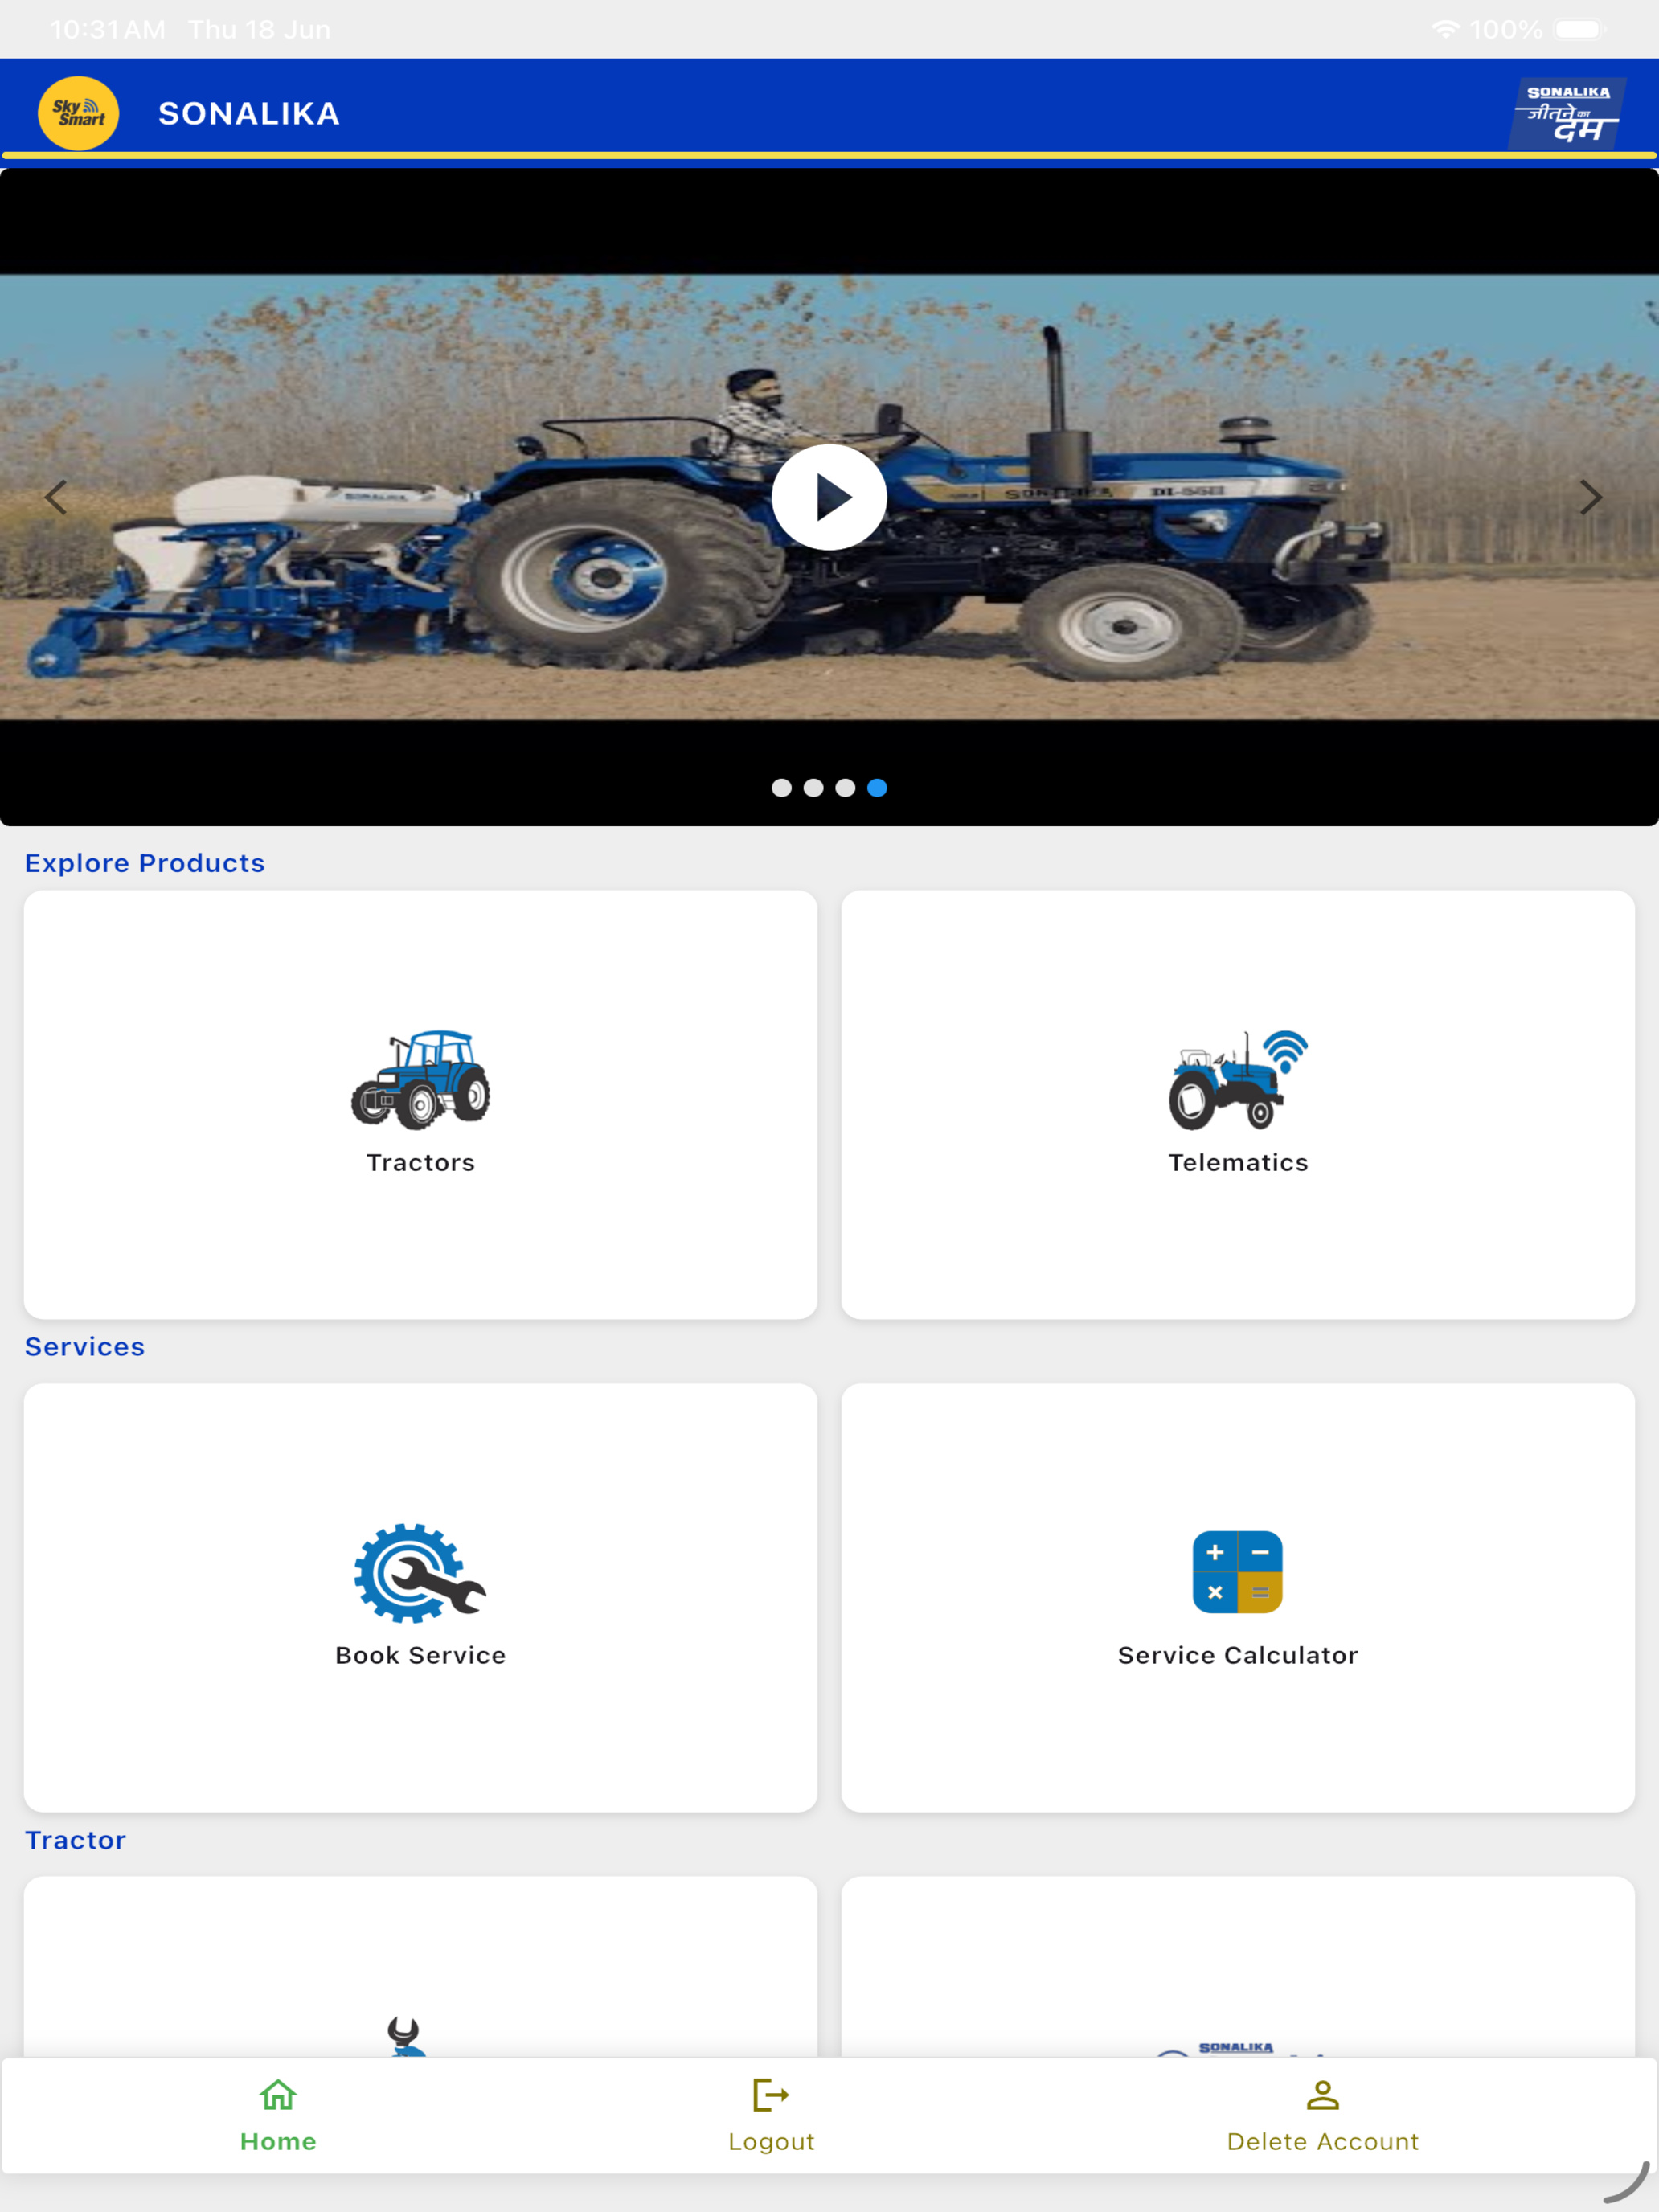This screenshot has height=2212, width=1659.
Task: Tap the Services section heading
Action: coord(85,1347)
